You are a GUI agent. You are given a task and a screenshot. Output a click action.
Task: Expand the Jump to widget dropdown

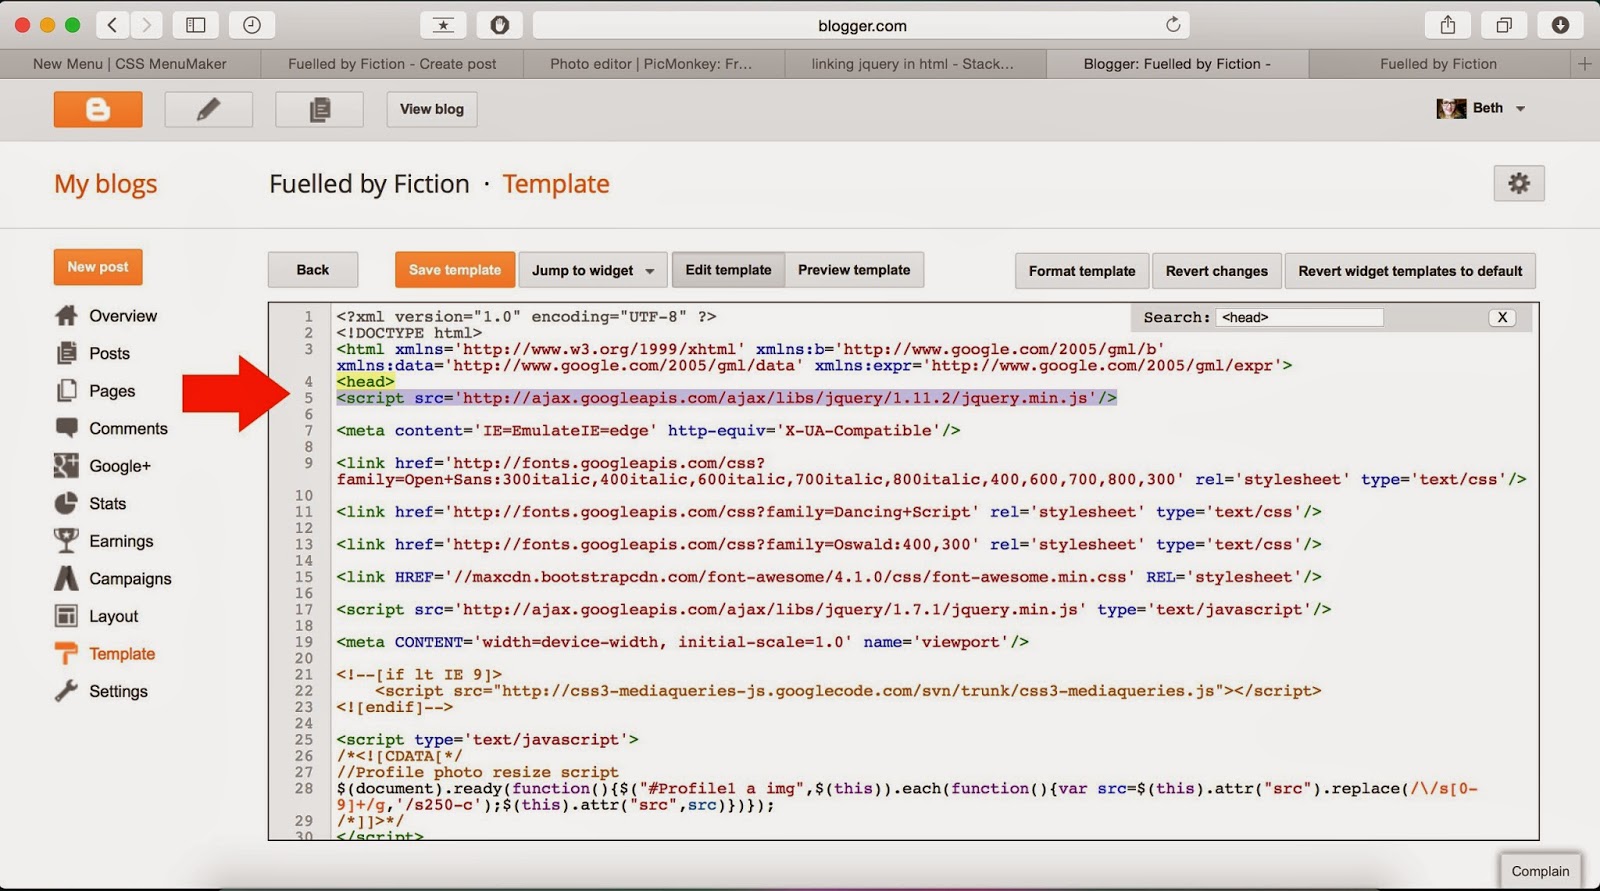coord(593,270)
